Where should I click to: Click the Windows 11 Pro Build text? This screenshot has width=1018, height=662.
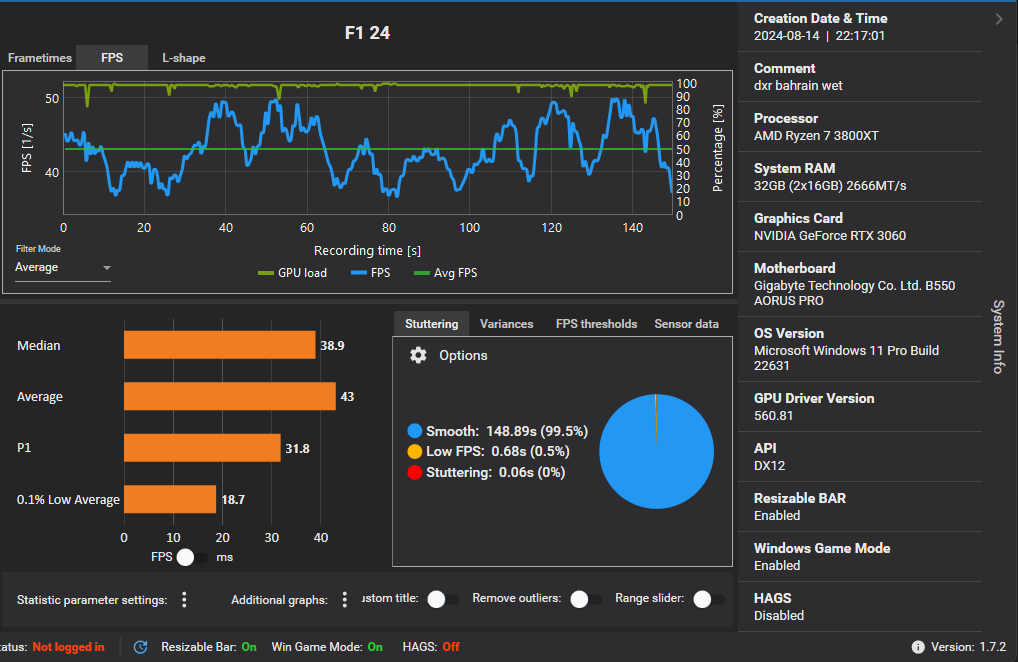coord(847,358)
